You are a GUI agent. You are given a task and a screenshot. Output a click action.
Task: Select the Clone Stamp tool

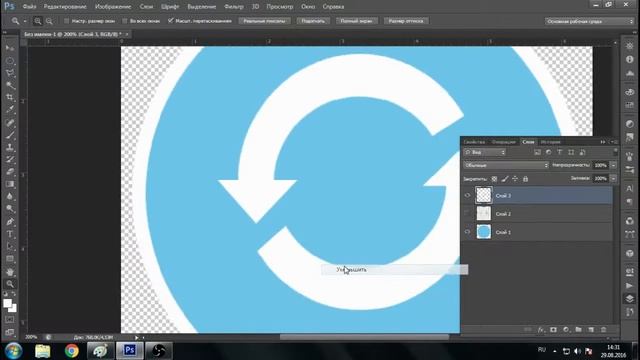click(x=10, y=147)
